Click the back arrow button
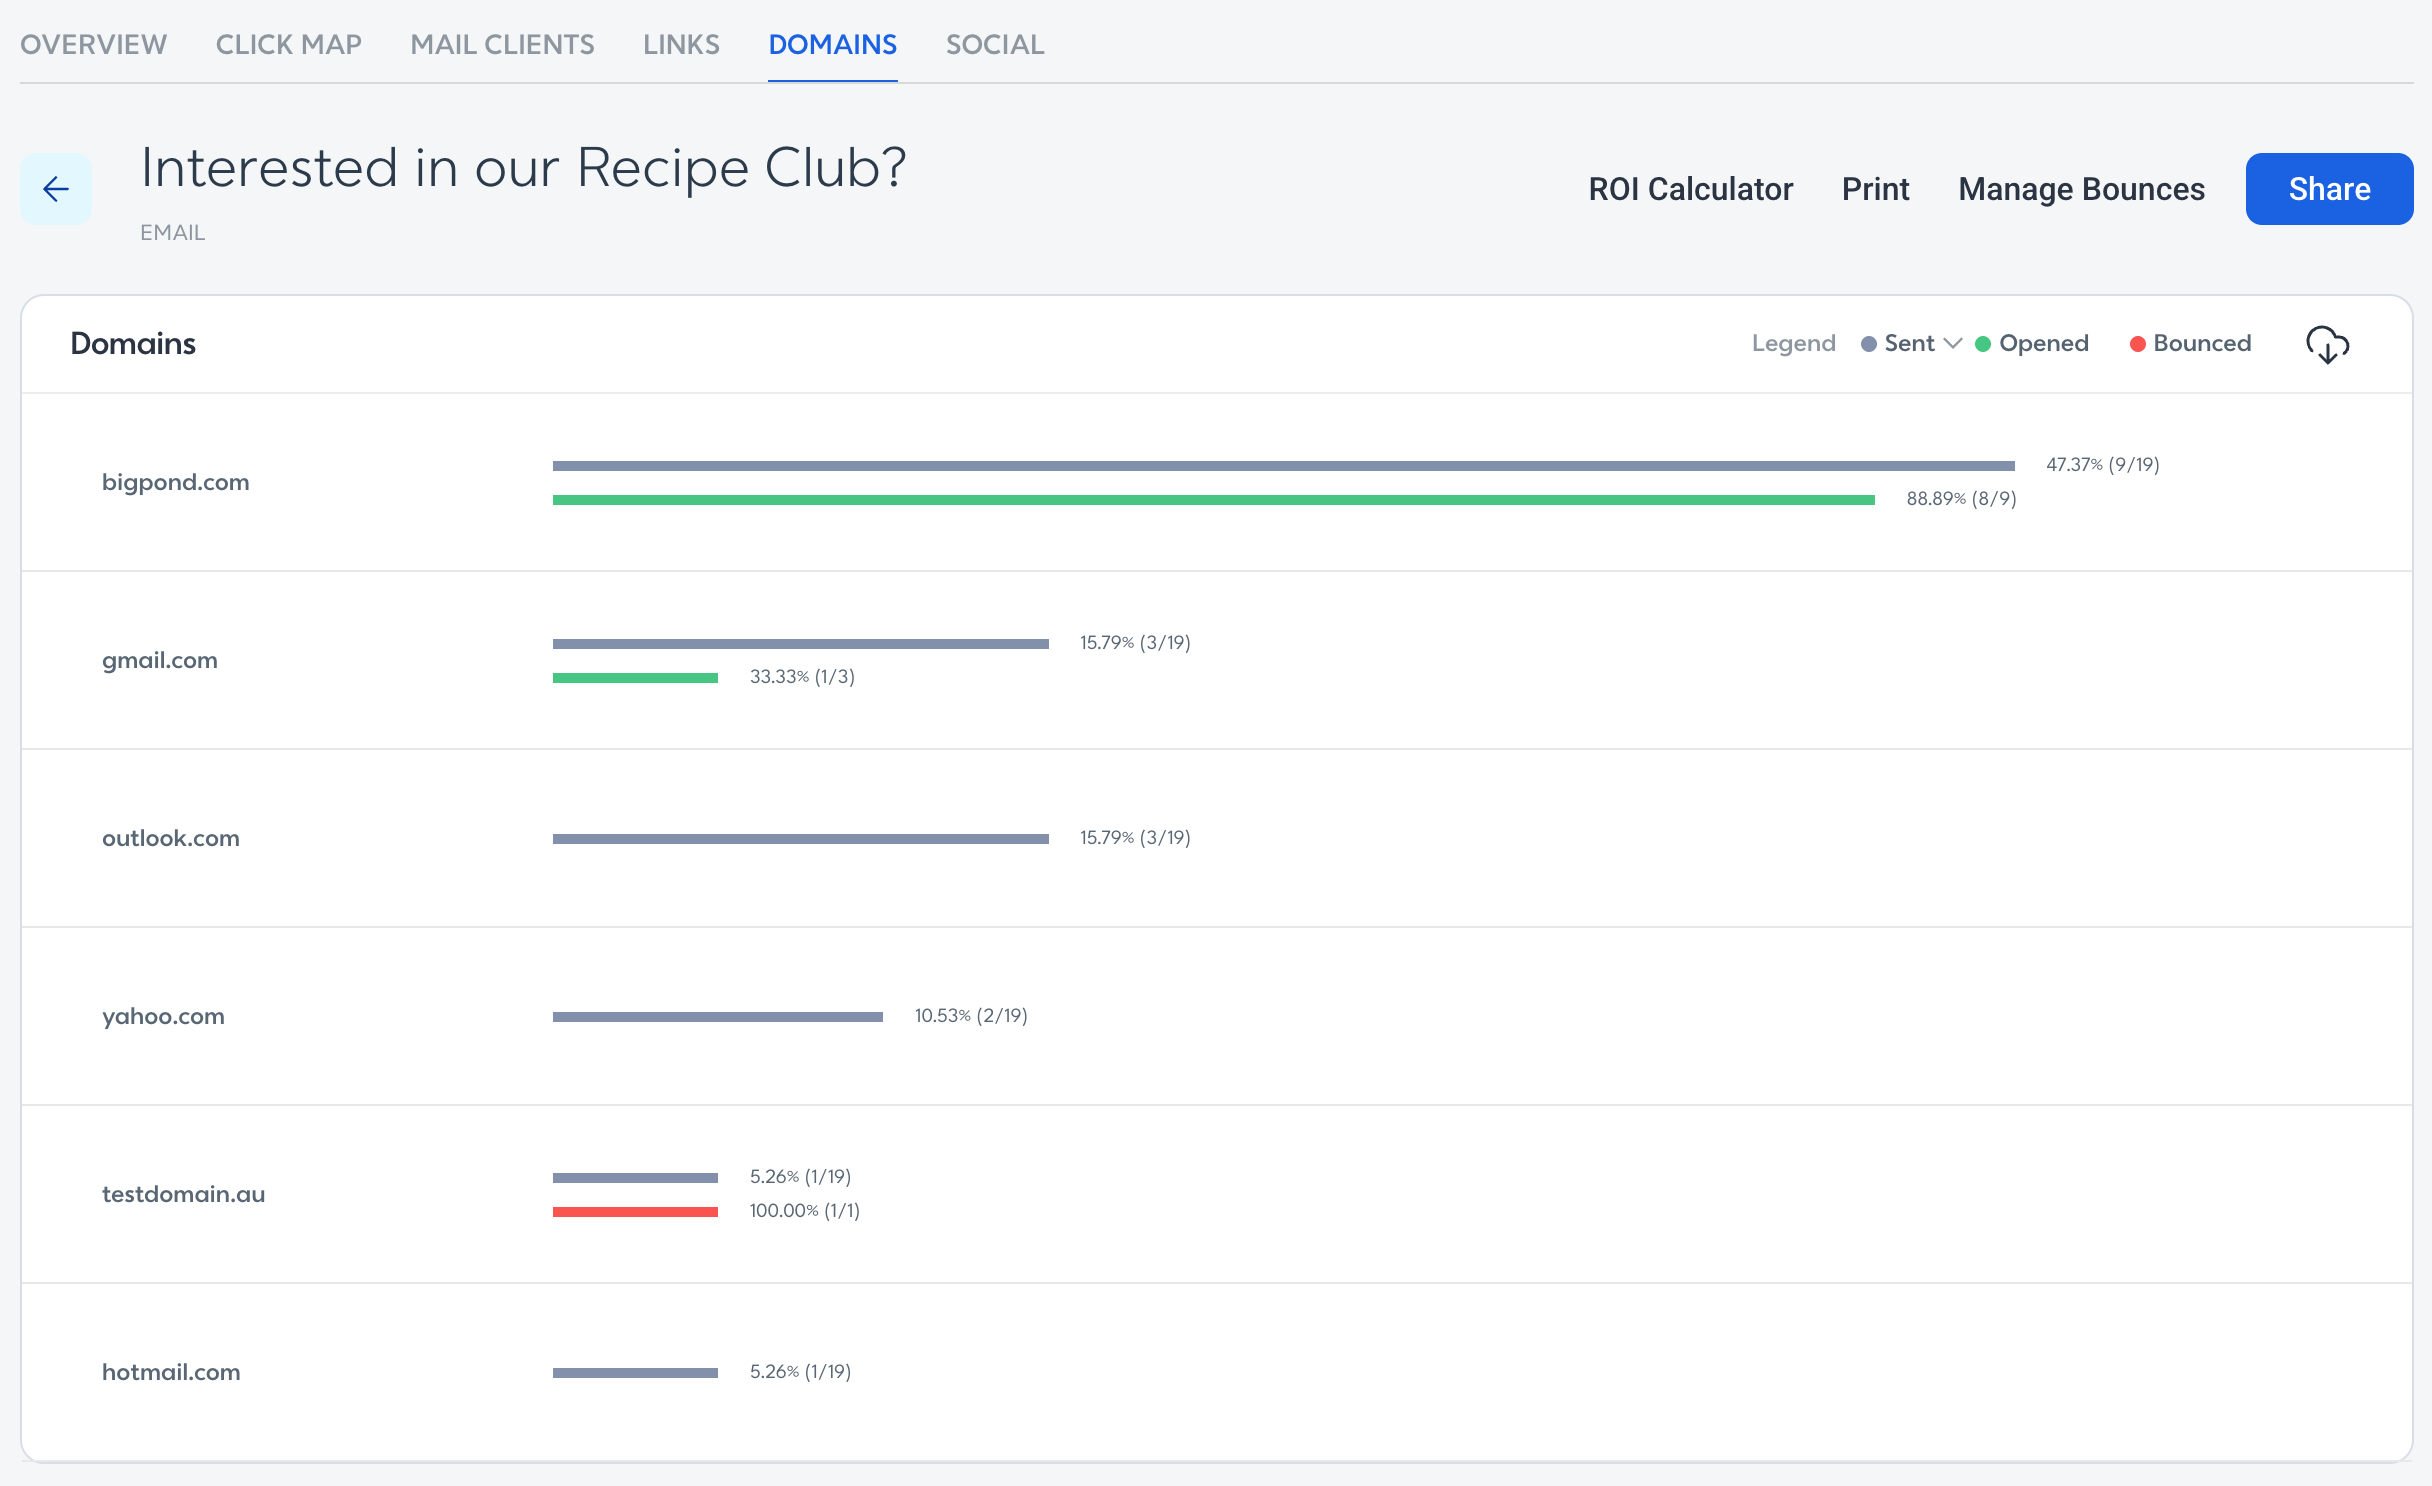This screenshot has width=2432, height=1486. [56, 189]
